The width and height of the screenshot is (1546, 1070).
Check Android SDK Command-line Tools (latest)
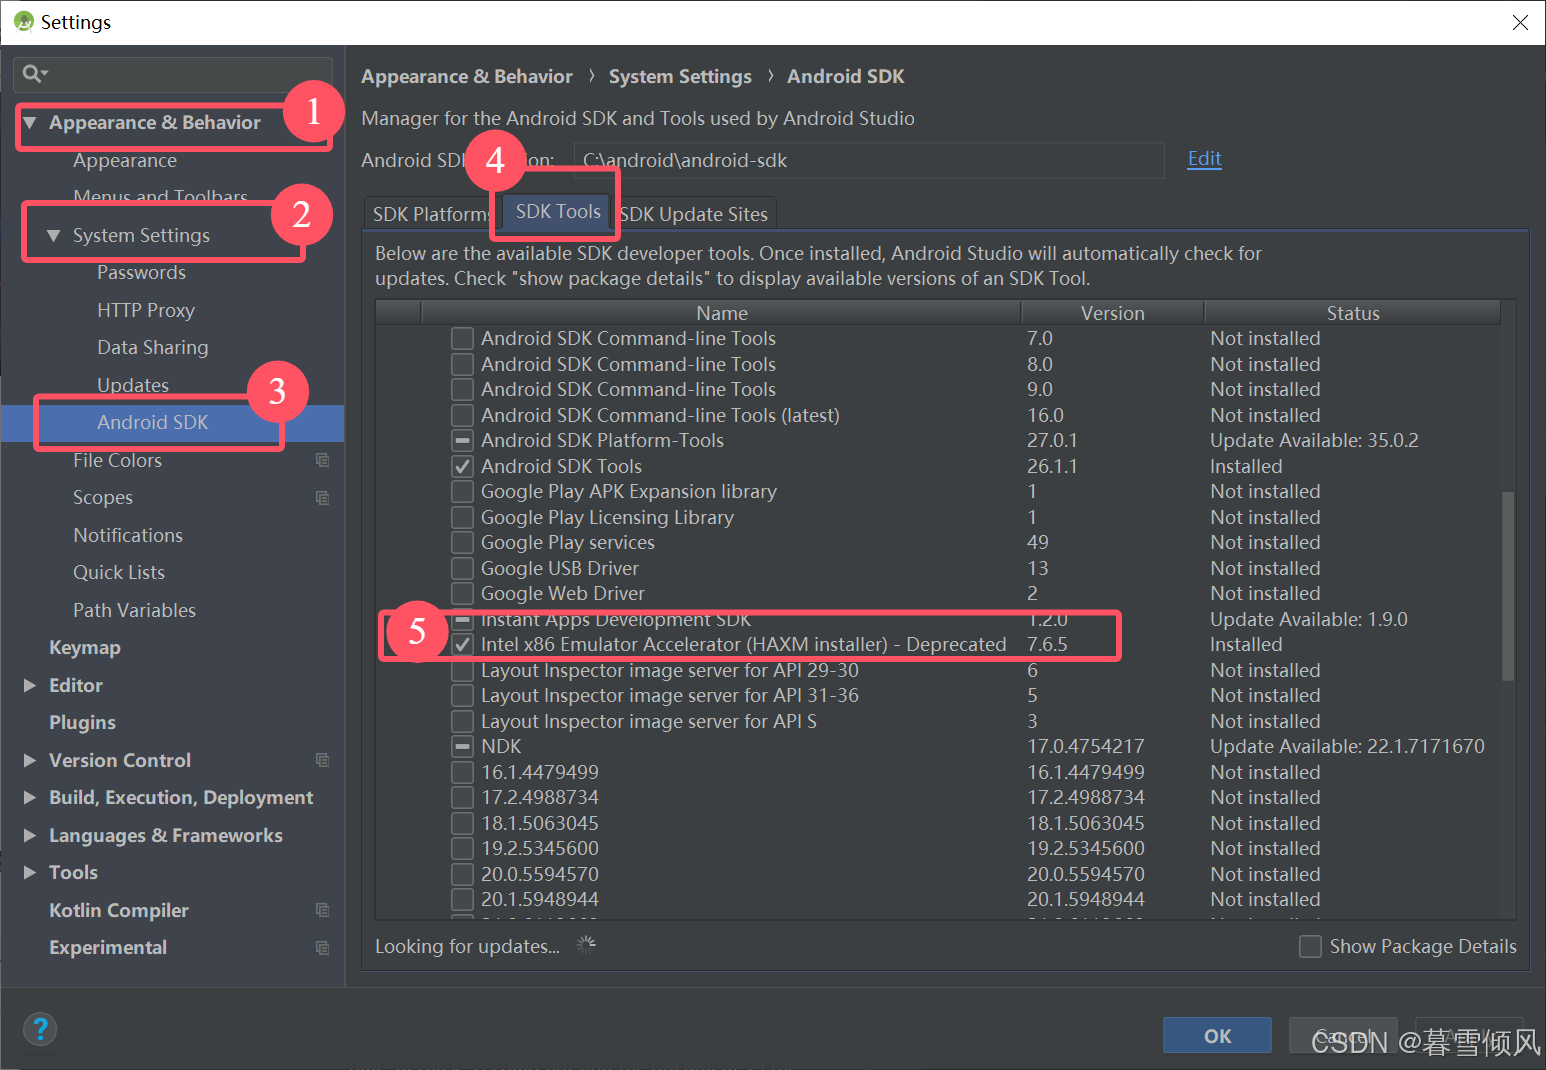(x=462, y=415)
